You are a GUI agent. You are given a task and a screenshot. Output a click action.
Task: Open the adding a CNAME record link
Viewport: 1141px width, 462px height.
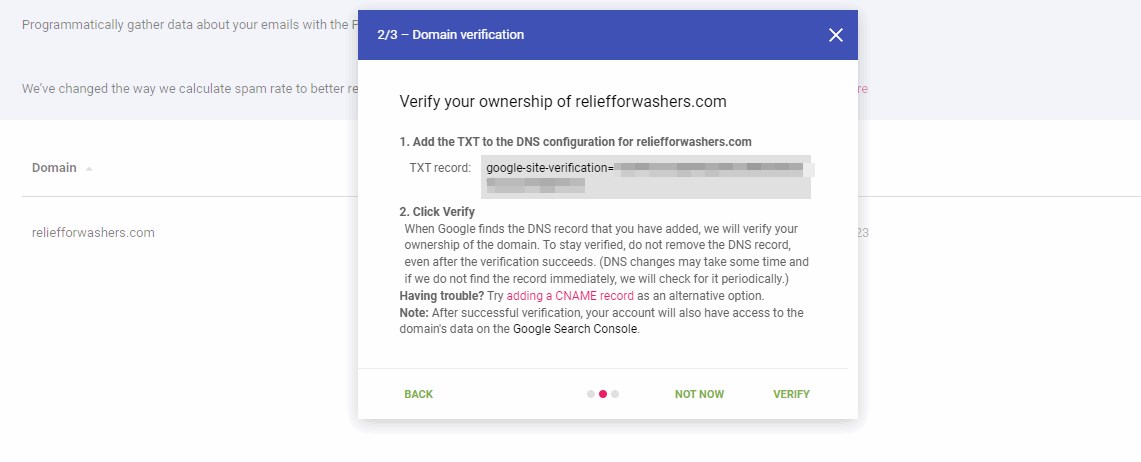(570, 296)
